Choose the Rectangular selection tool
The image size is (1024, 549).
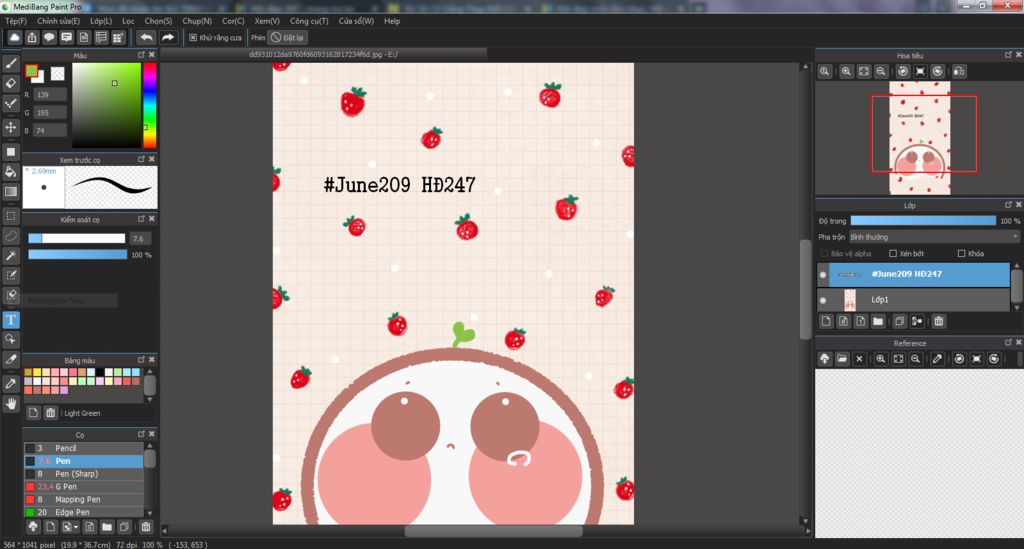click(10, 216)
